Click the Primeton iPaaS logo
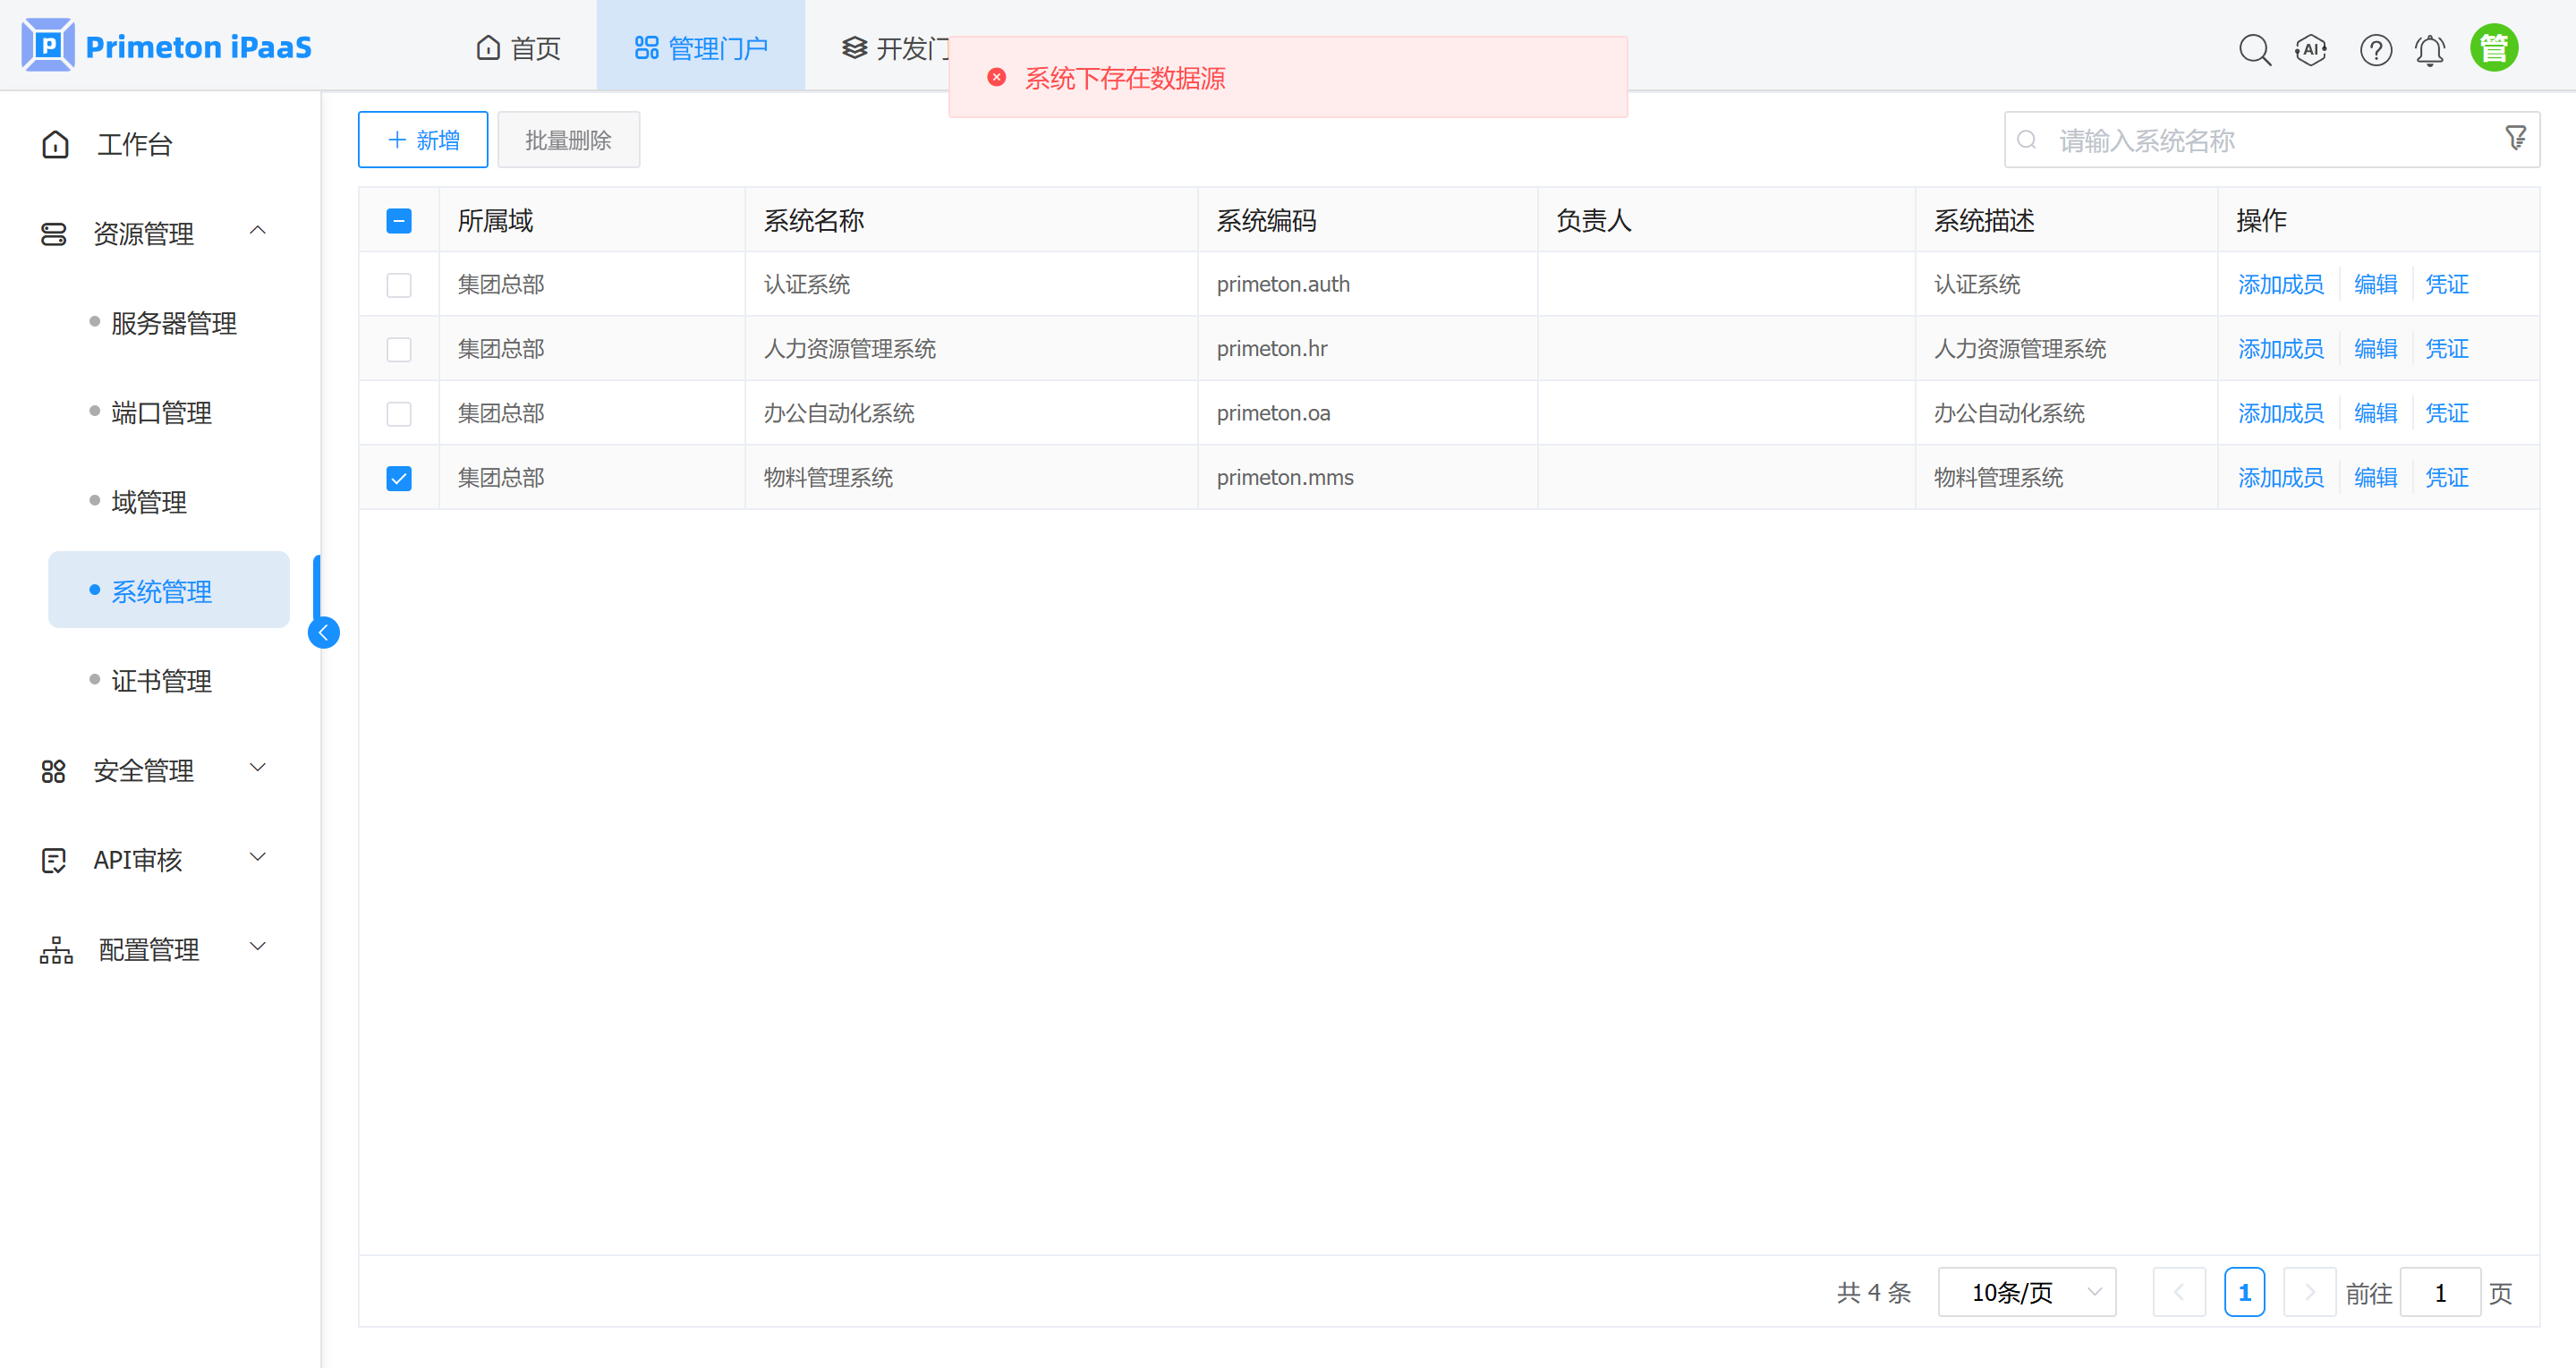The width and height of the screenshot is (2576, 1368). tap(166, 45)
